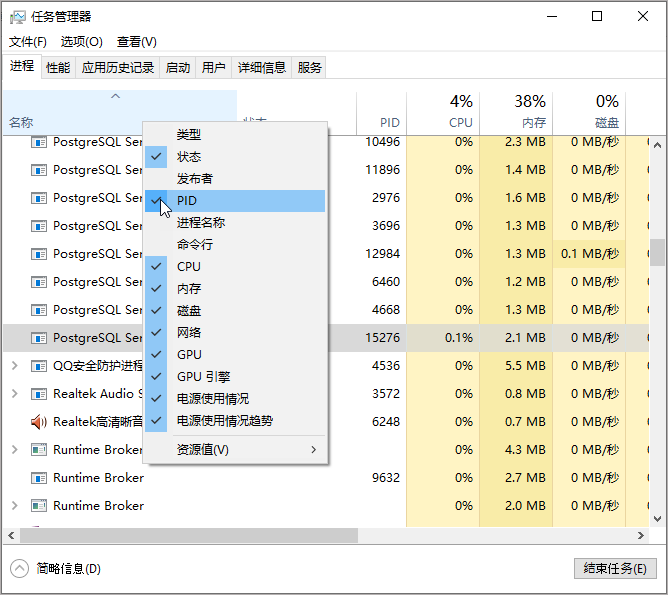Switch to the 性能 tab
668x595 pixels.
[x=58, y=68]
